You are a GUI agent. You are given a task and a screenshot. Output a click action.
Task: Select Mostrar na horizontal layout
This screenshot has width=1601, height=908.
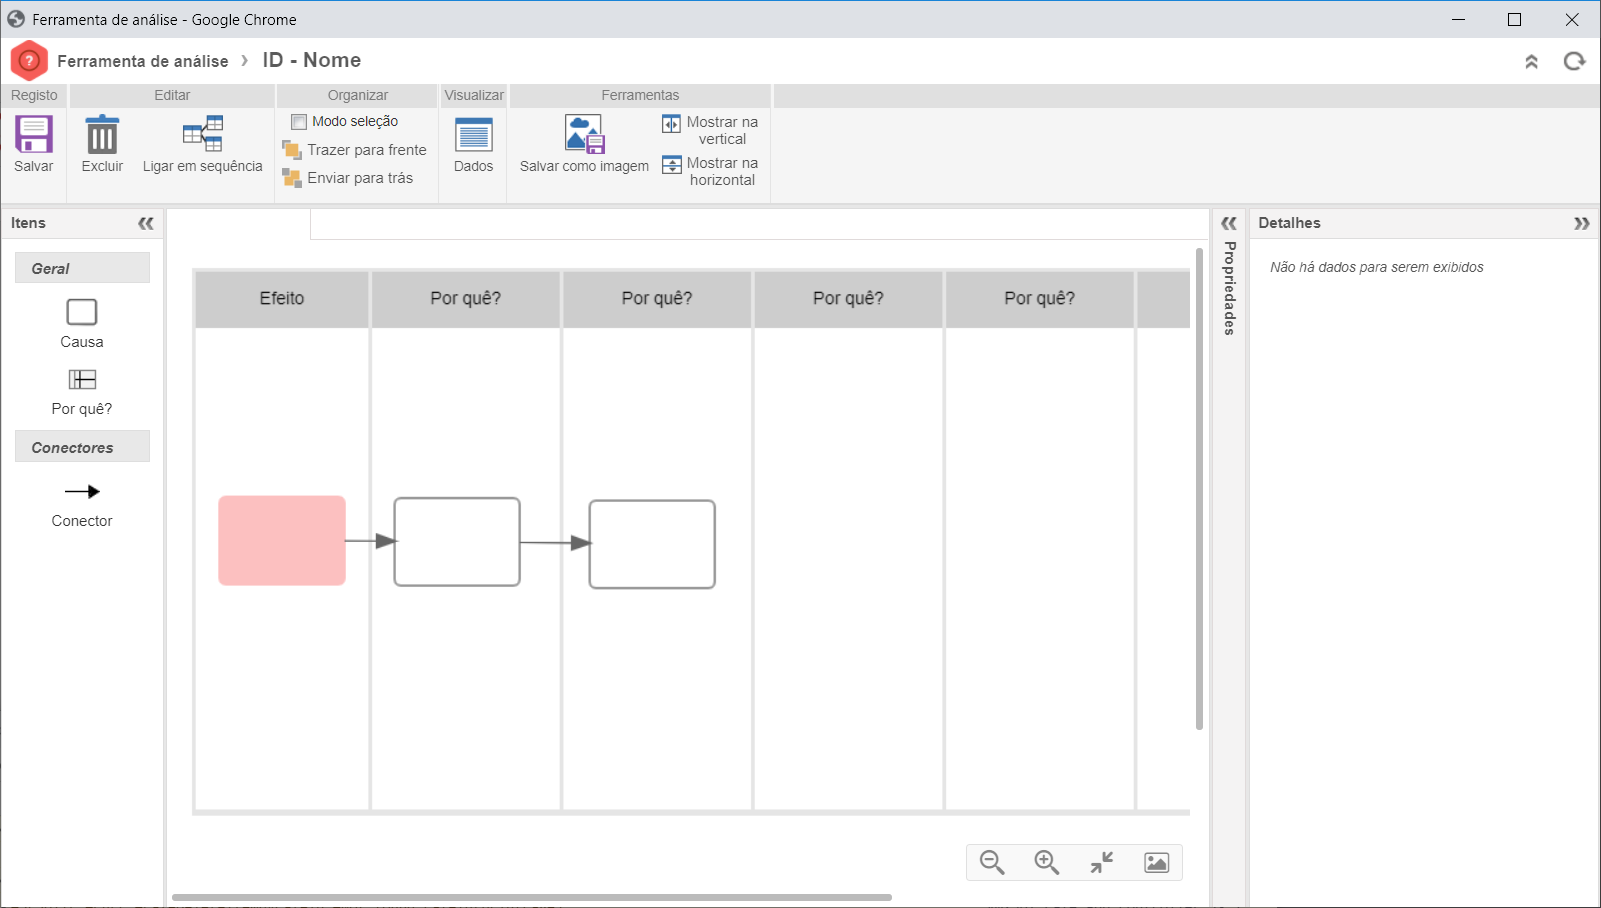point(710,171)
